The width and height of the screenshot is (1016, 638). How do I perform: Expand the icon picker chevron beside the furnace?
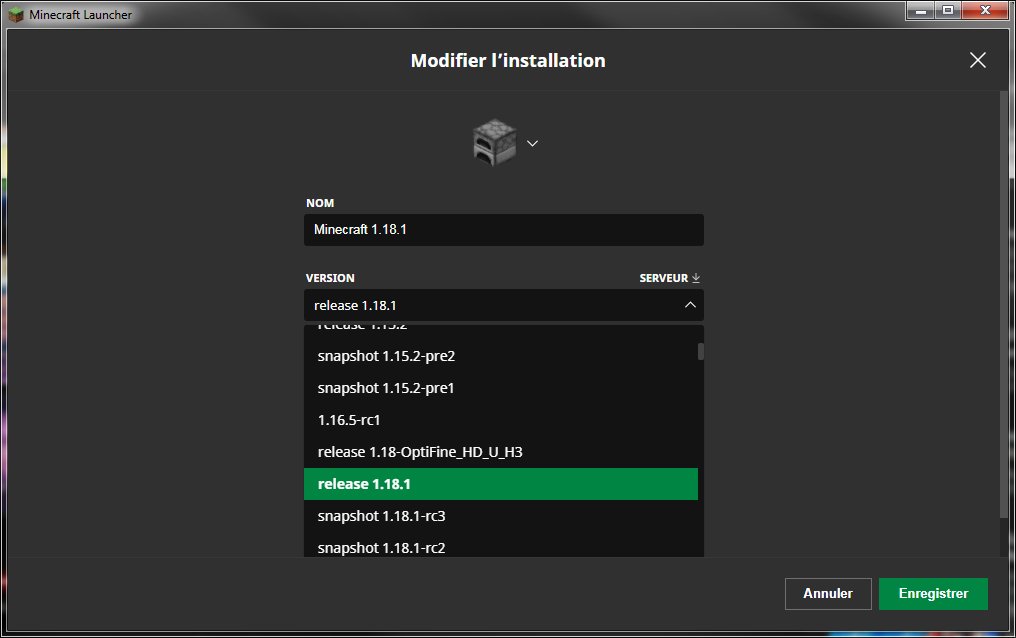532,143
